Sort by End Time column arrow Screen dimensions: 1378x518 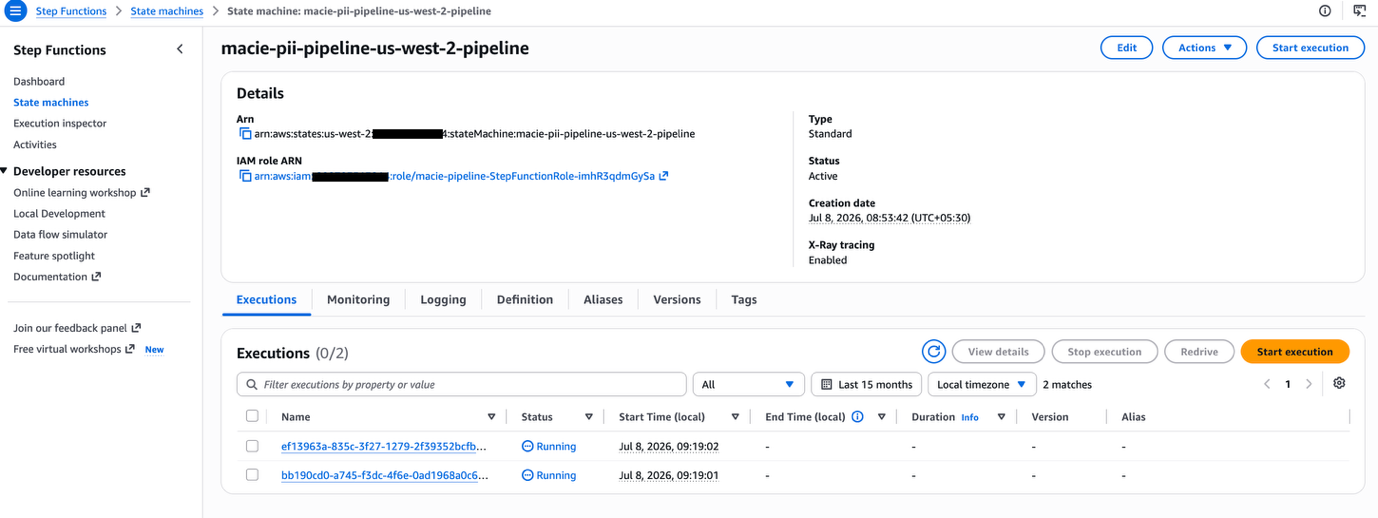pos(881,417)
